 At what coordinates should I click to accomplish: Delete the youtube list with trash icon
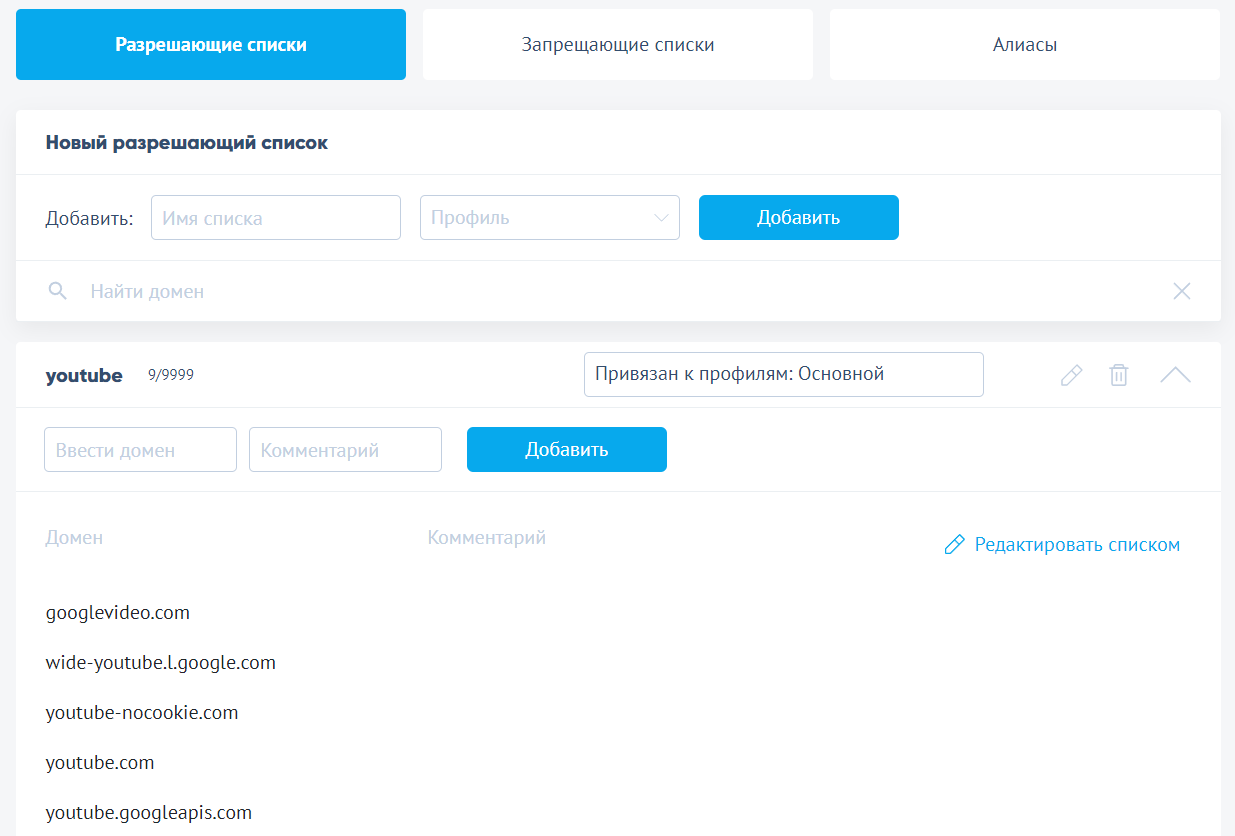tap(1119, 375)
